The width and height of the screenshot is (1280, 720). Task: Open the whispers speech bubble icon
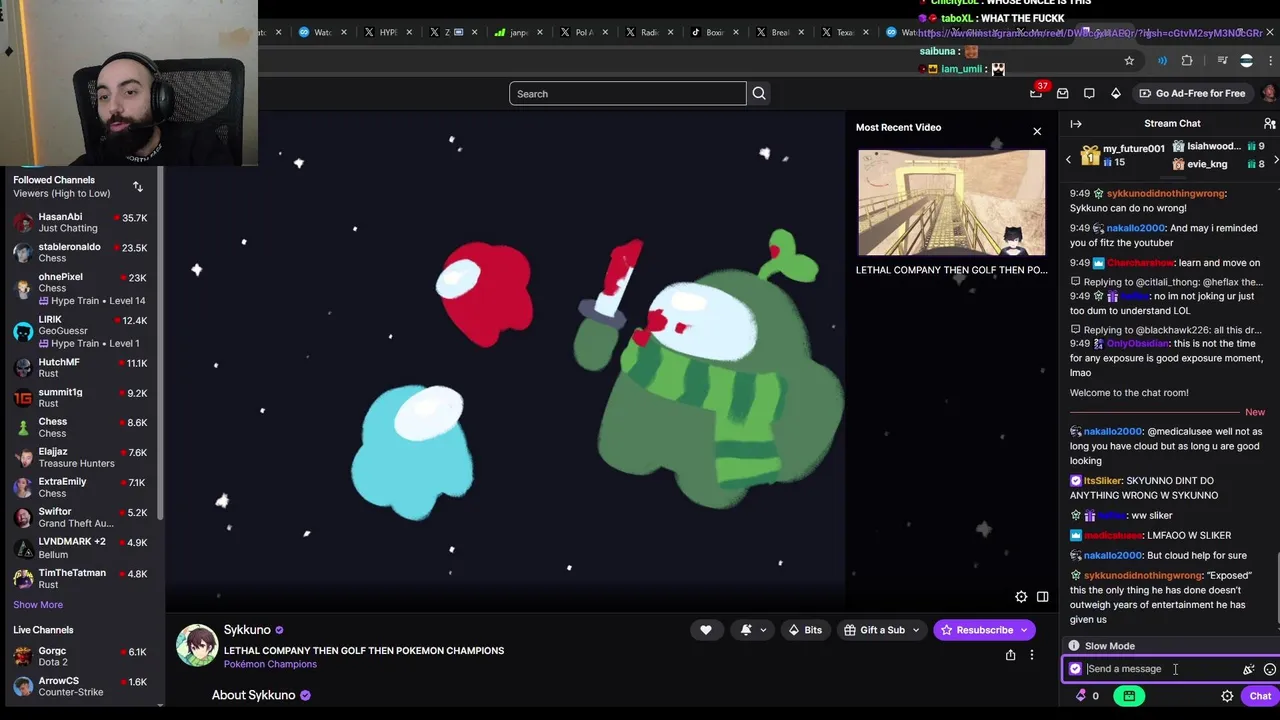tap(1089, 93)
